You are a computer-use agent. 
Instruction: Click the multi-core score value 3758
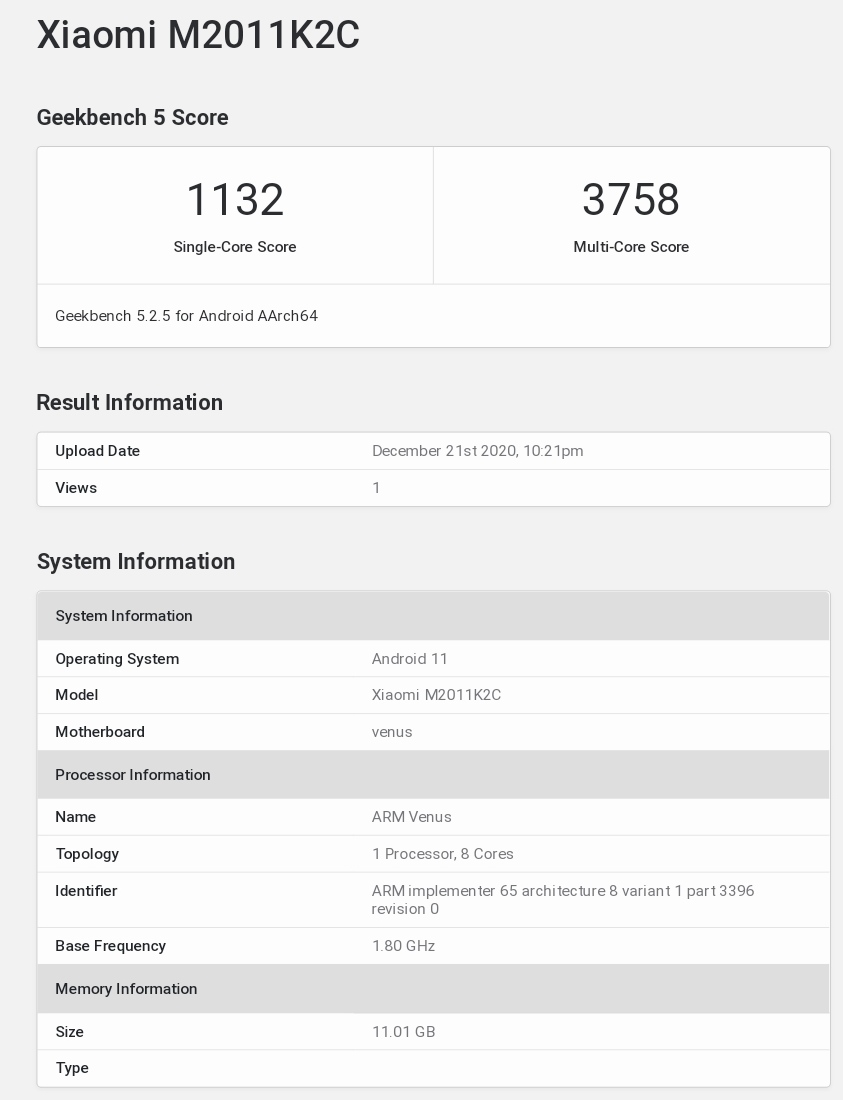pos(631,199)
